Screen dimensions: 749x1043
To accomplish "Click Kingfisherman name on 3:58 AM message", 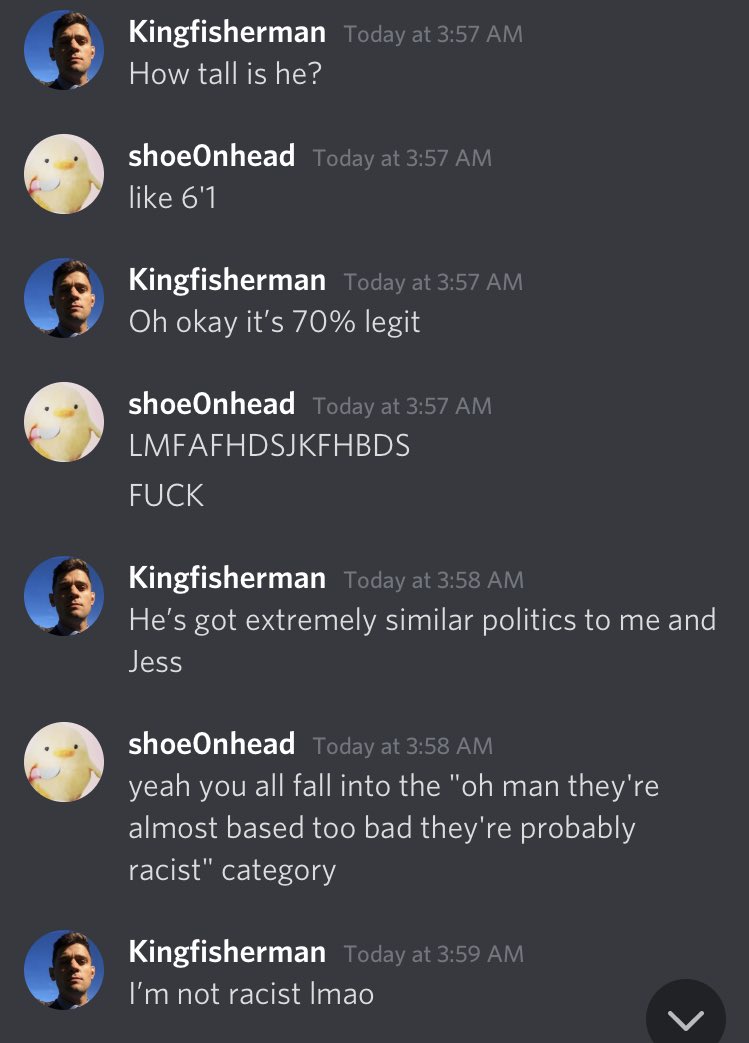I will coord(227,579).
